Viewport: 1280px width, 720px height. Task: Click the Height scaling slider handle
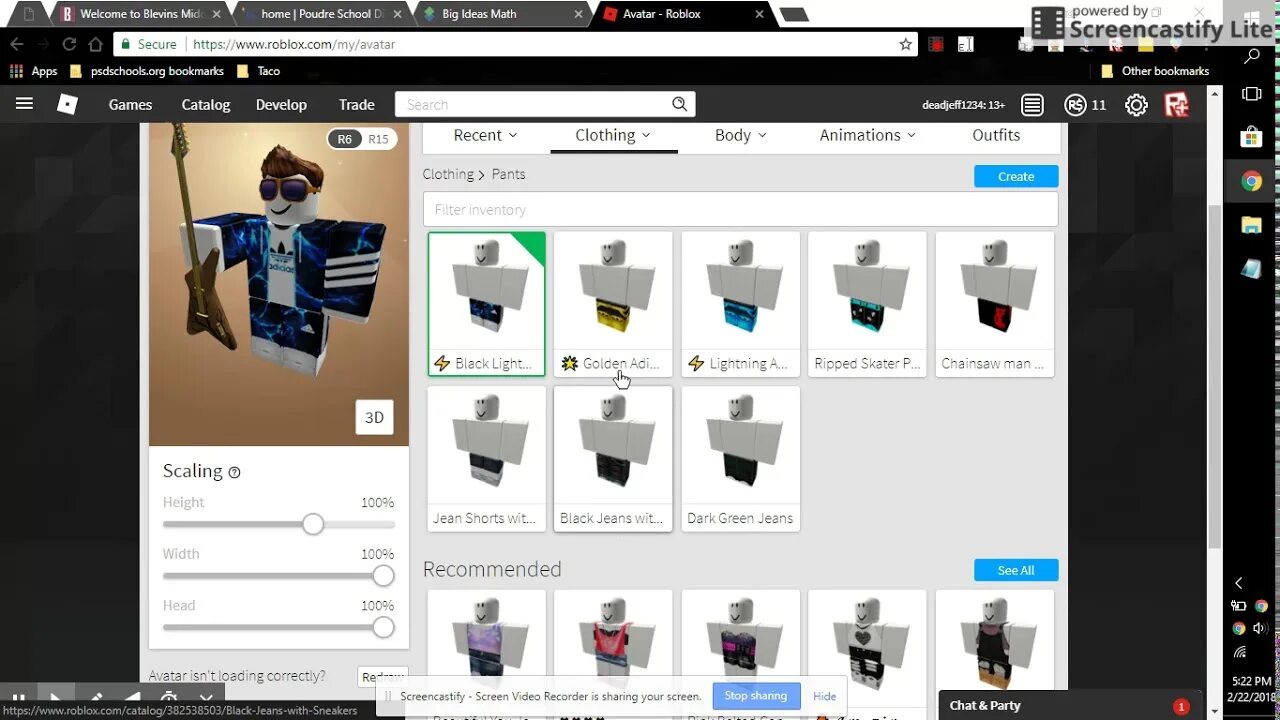tap(313, 524)
